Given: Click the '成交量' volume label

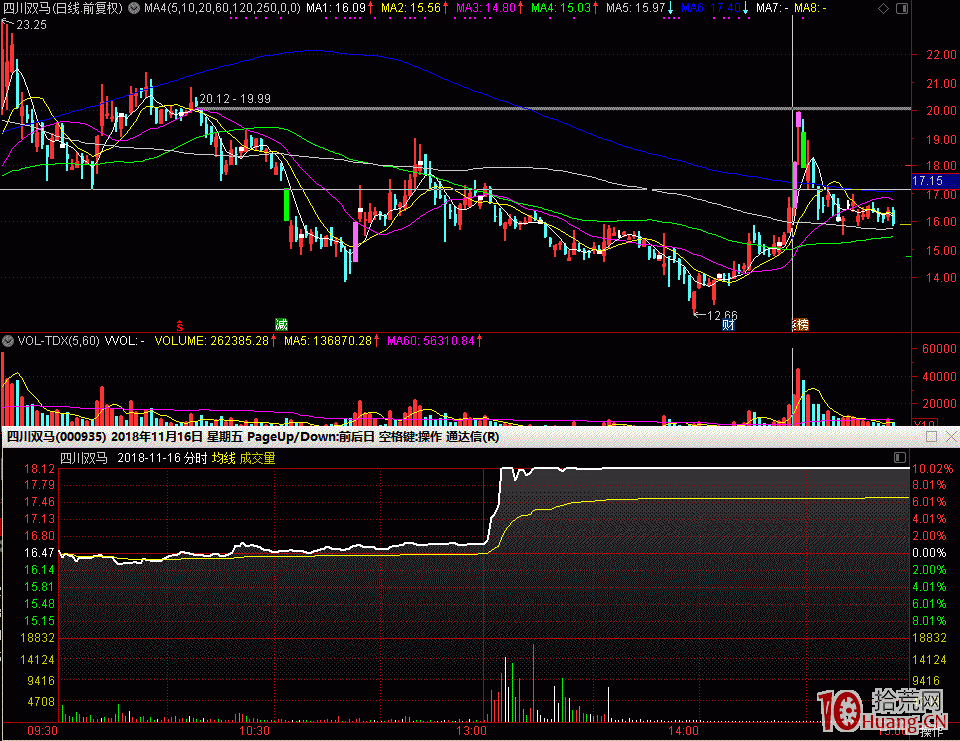Looking at the screenshot, I should [x=257, y=458].
